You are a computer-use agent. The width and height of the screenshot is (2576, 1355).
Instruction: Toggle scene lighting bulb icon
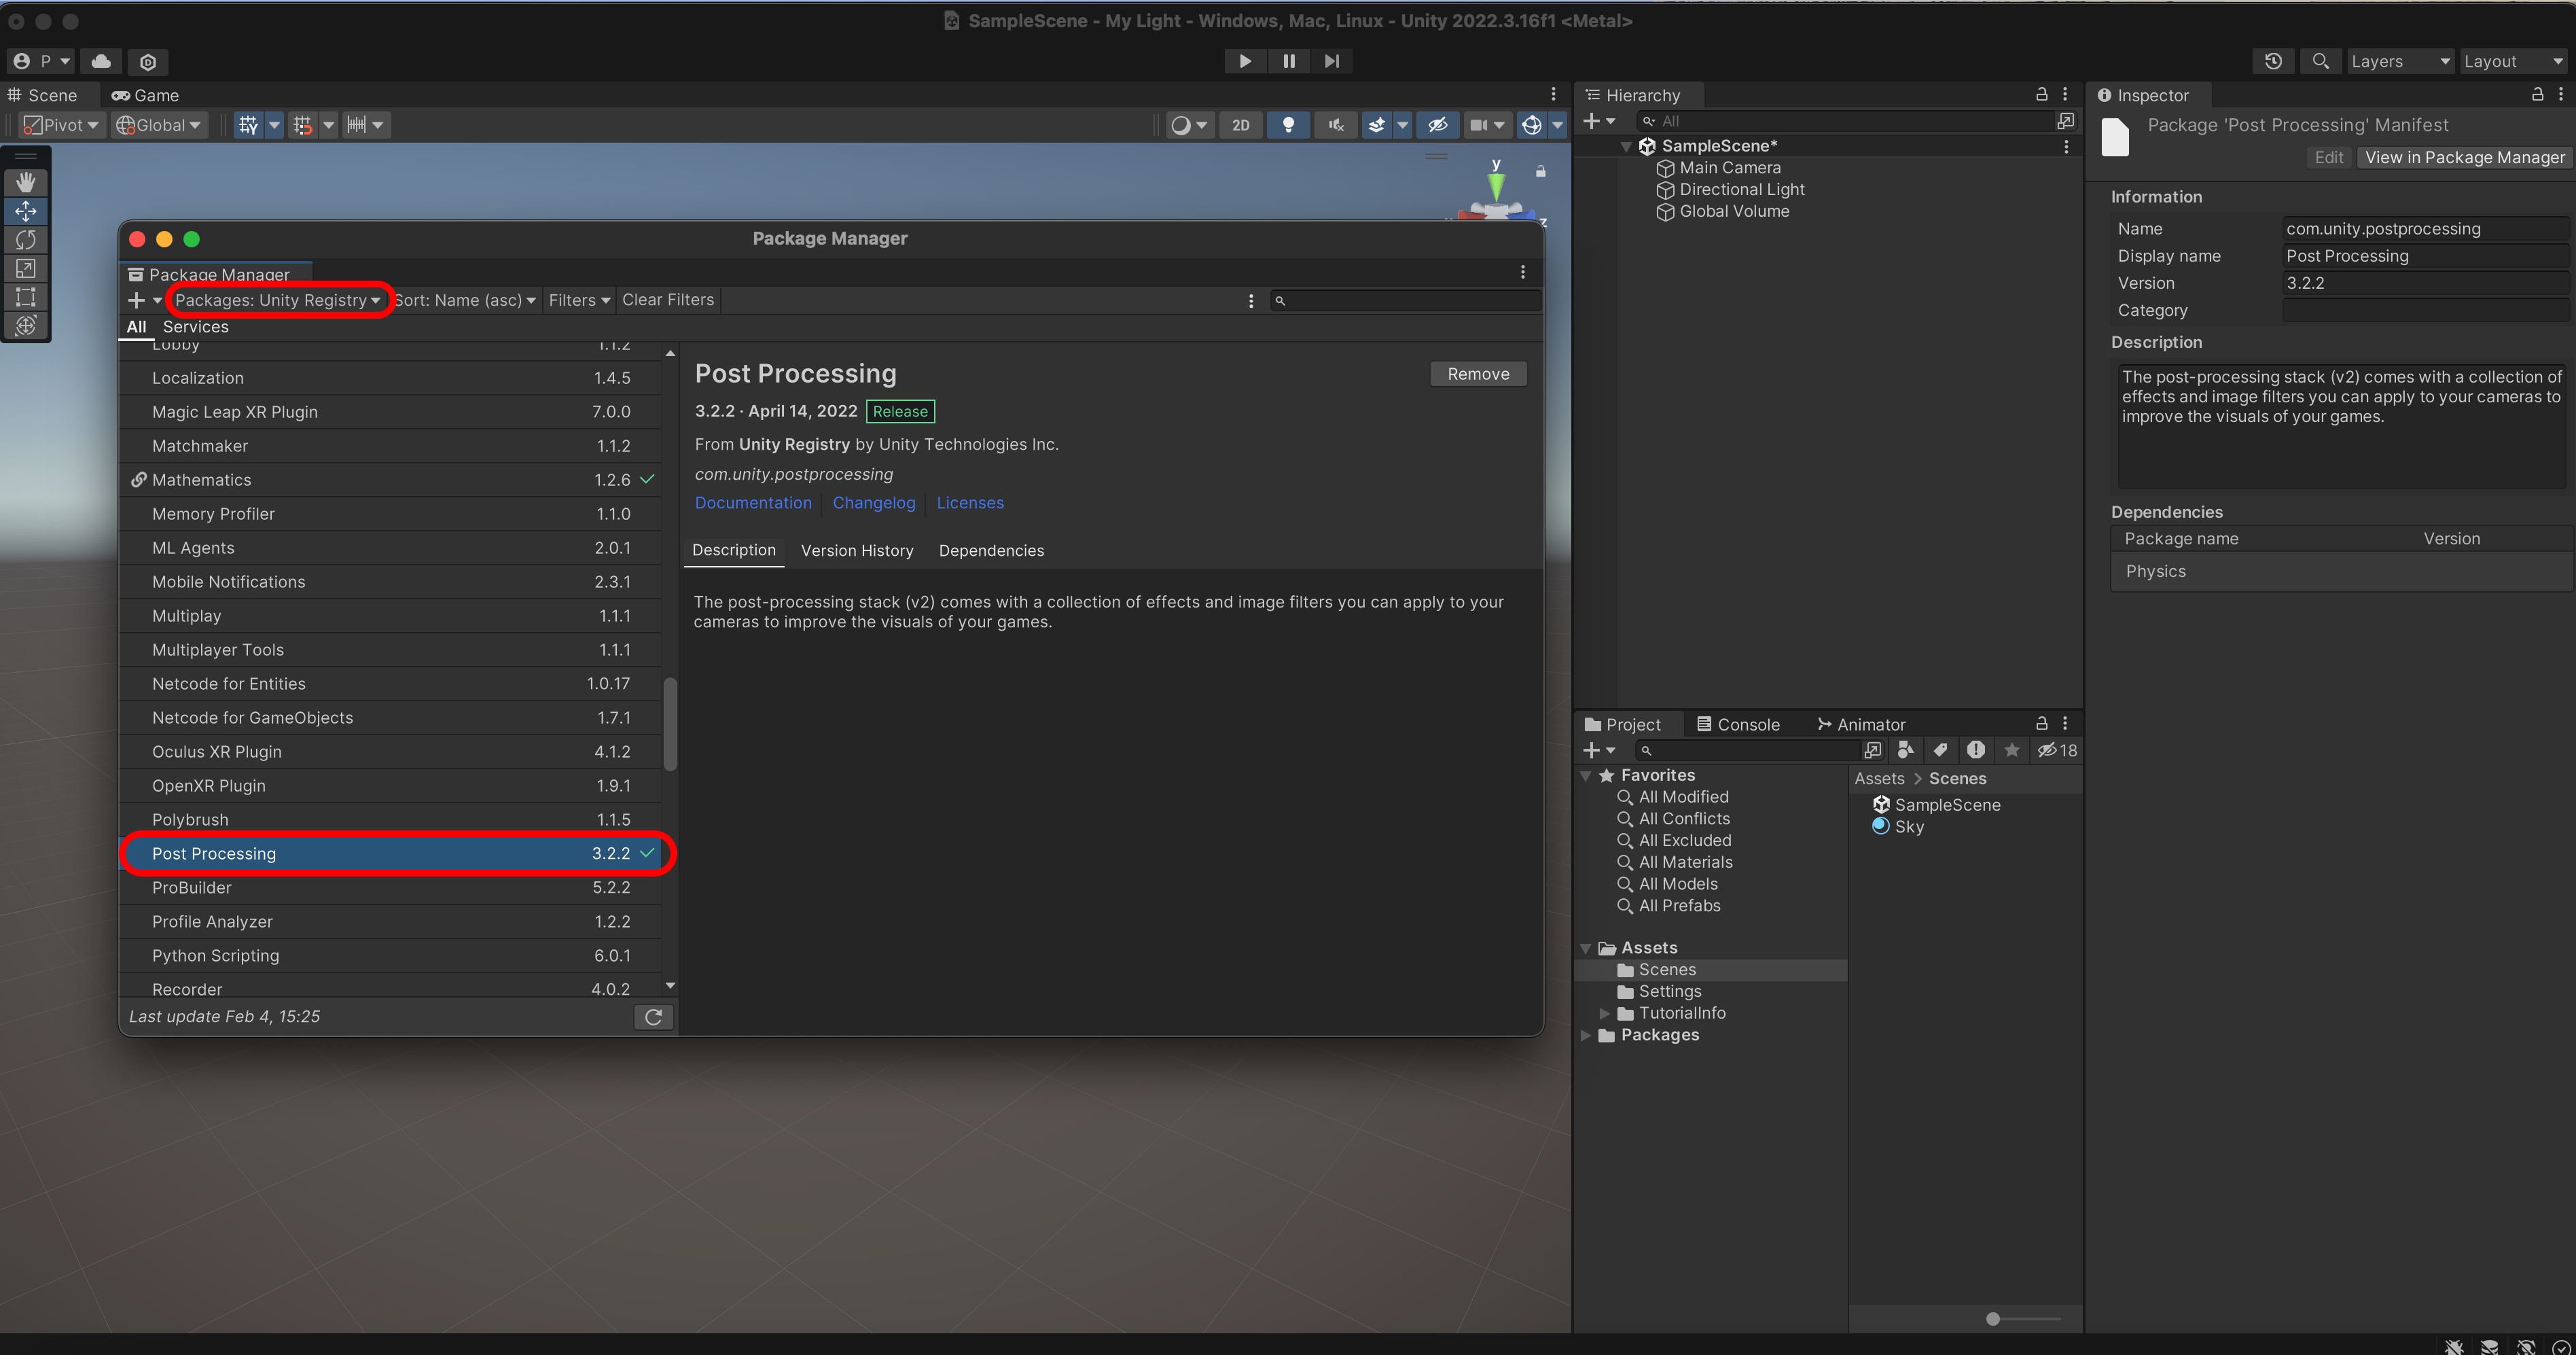pos(1288,125)
